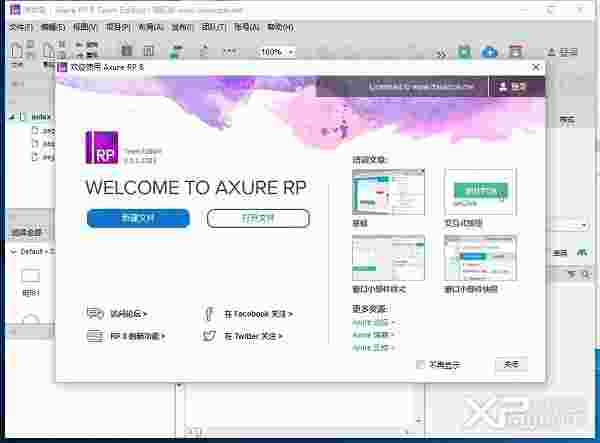
Task: Click the Twitter bird icon
Action: click(x=209, y=336)
